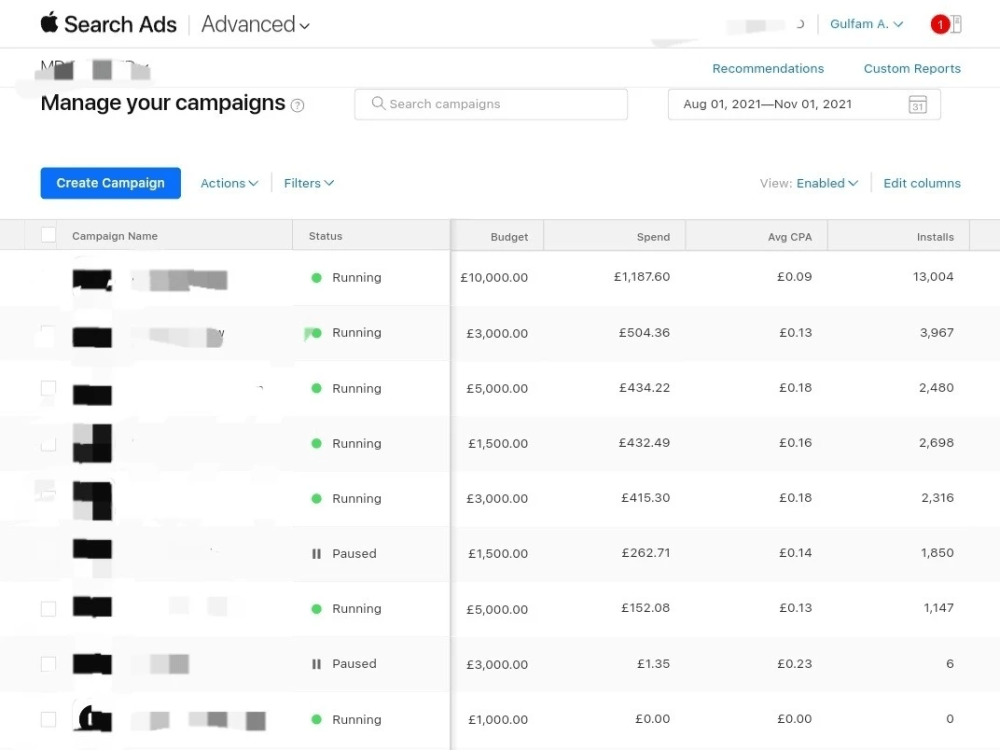Click the Create Campaign button
This screenshot has width=1000, height=750.
coord(110,183)
